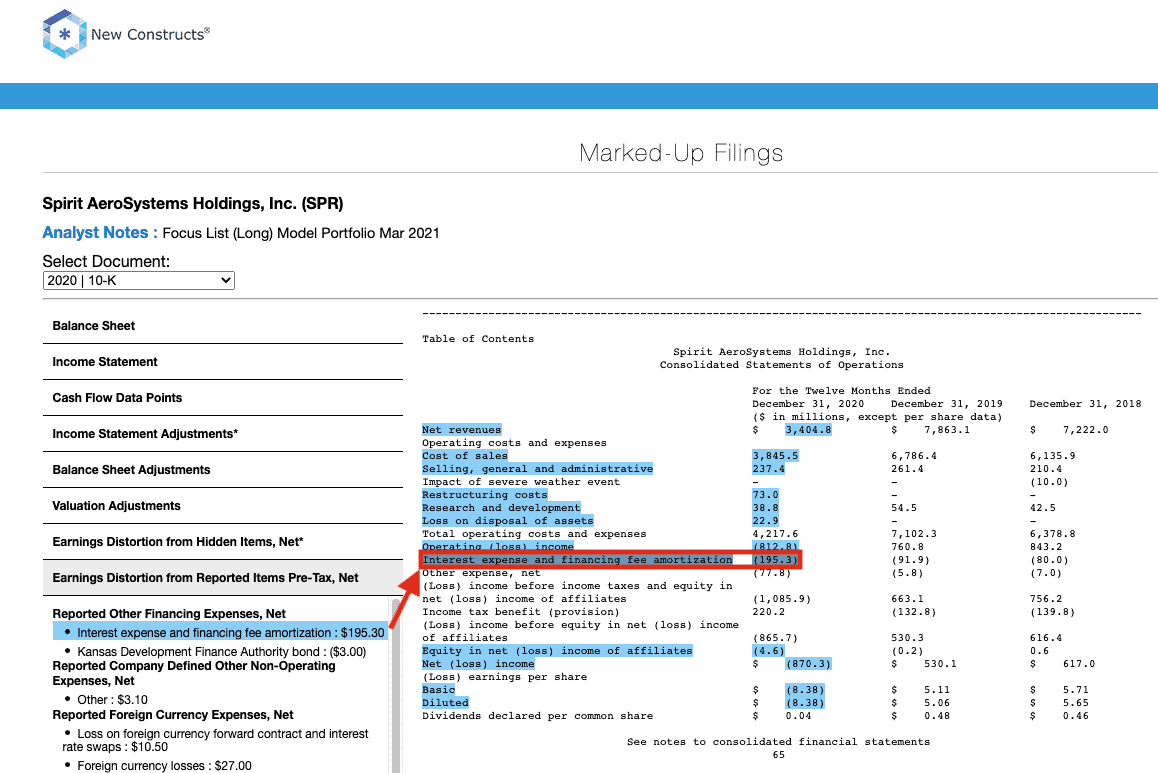
Task: Click the highlighted Diluted earnings per share label
Action: pos(445,703)
